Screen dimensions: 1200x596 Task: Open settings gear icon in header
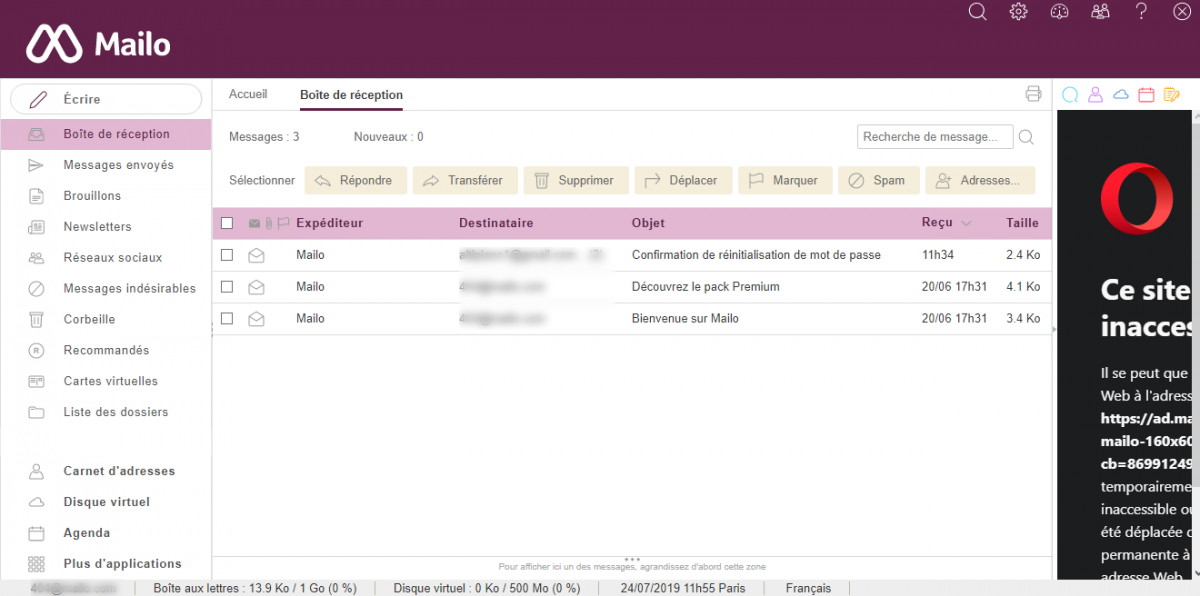coord(1019,12)
